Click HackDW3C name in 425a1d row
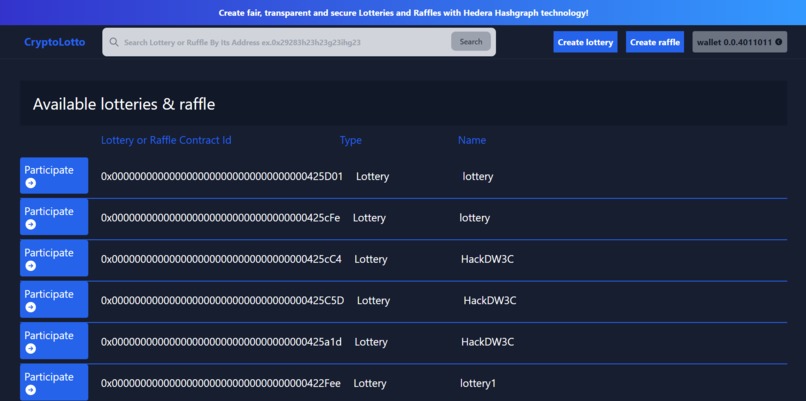Image resolution: width=806 pixels, height=401 pixels. (487, 342)
